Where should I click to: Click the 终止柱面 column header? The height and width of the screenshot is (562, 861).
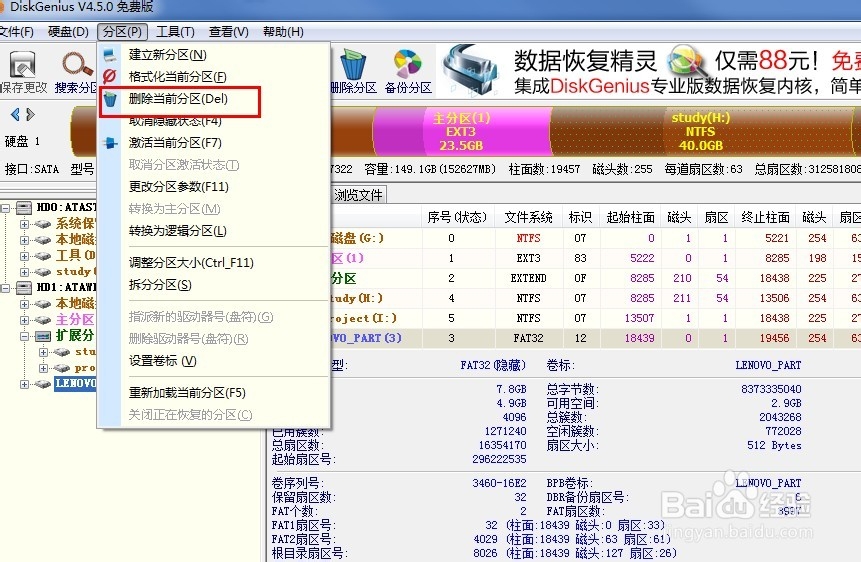coord(765,218)
